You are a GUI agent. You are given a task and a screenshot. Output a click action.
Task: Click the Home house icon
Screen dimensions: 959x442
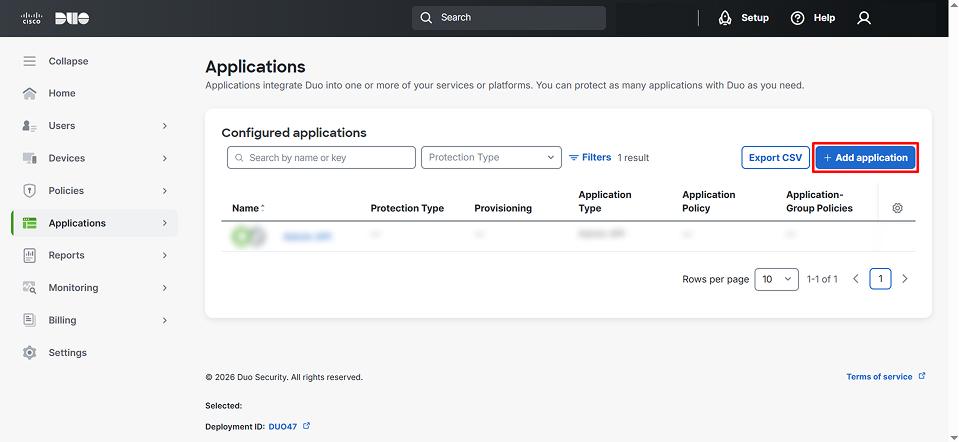(29, 94)
